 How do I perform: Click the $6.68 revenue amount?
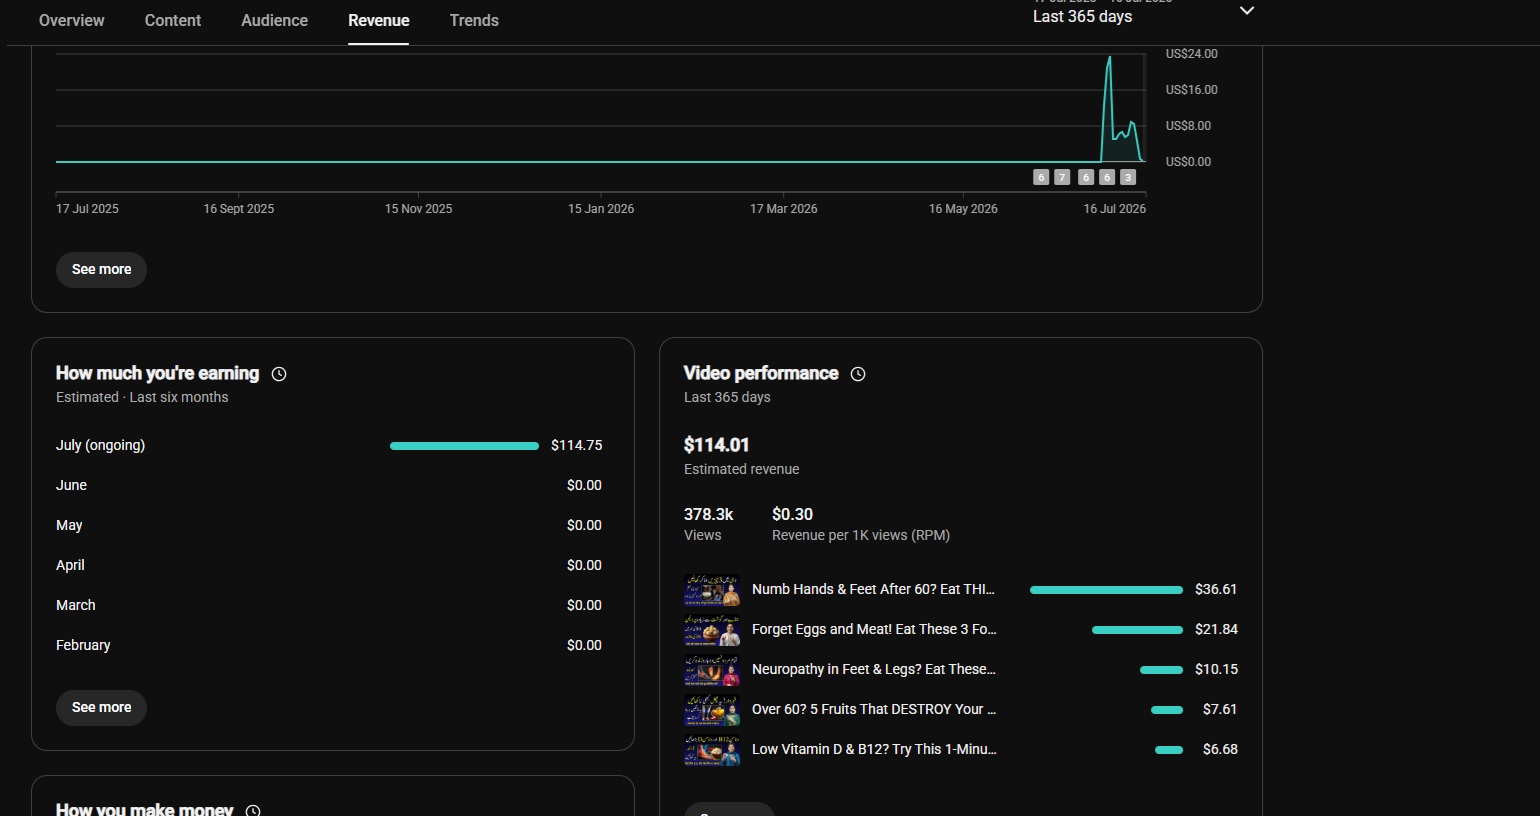tap(1220, 750)
